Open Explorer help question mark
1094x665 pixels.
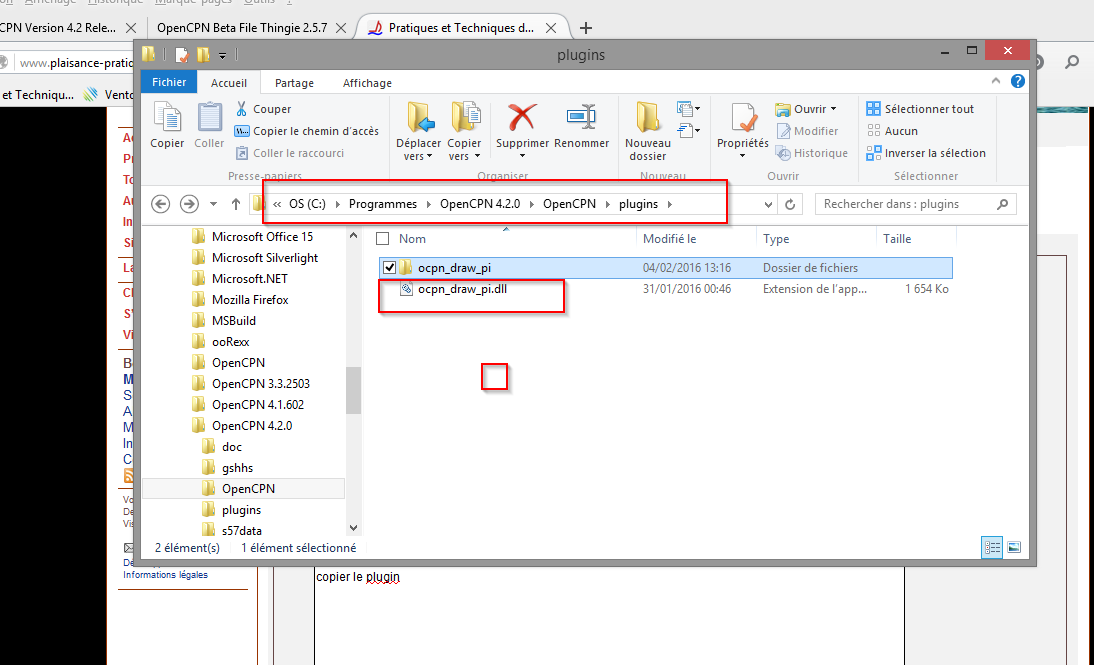1018,81
